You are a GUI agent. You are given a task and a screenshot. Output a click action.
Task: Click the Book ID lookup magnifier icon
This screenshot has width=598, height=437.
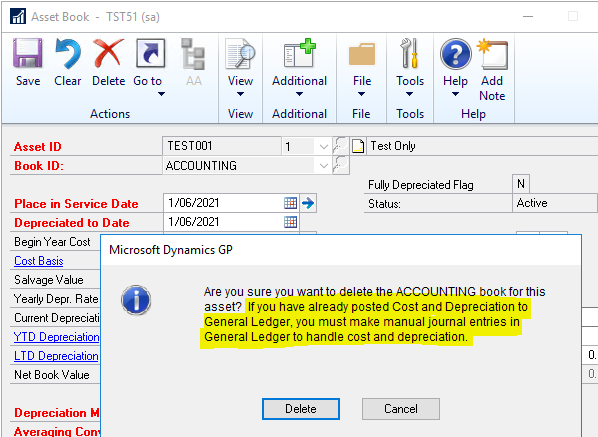pos(341,165)
